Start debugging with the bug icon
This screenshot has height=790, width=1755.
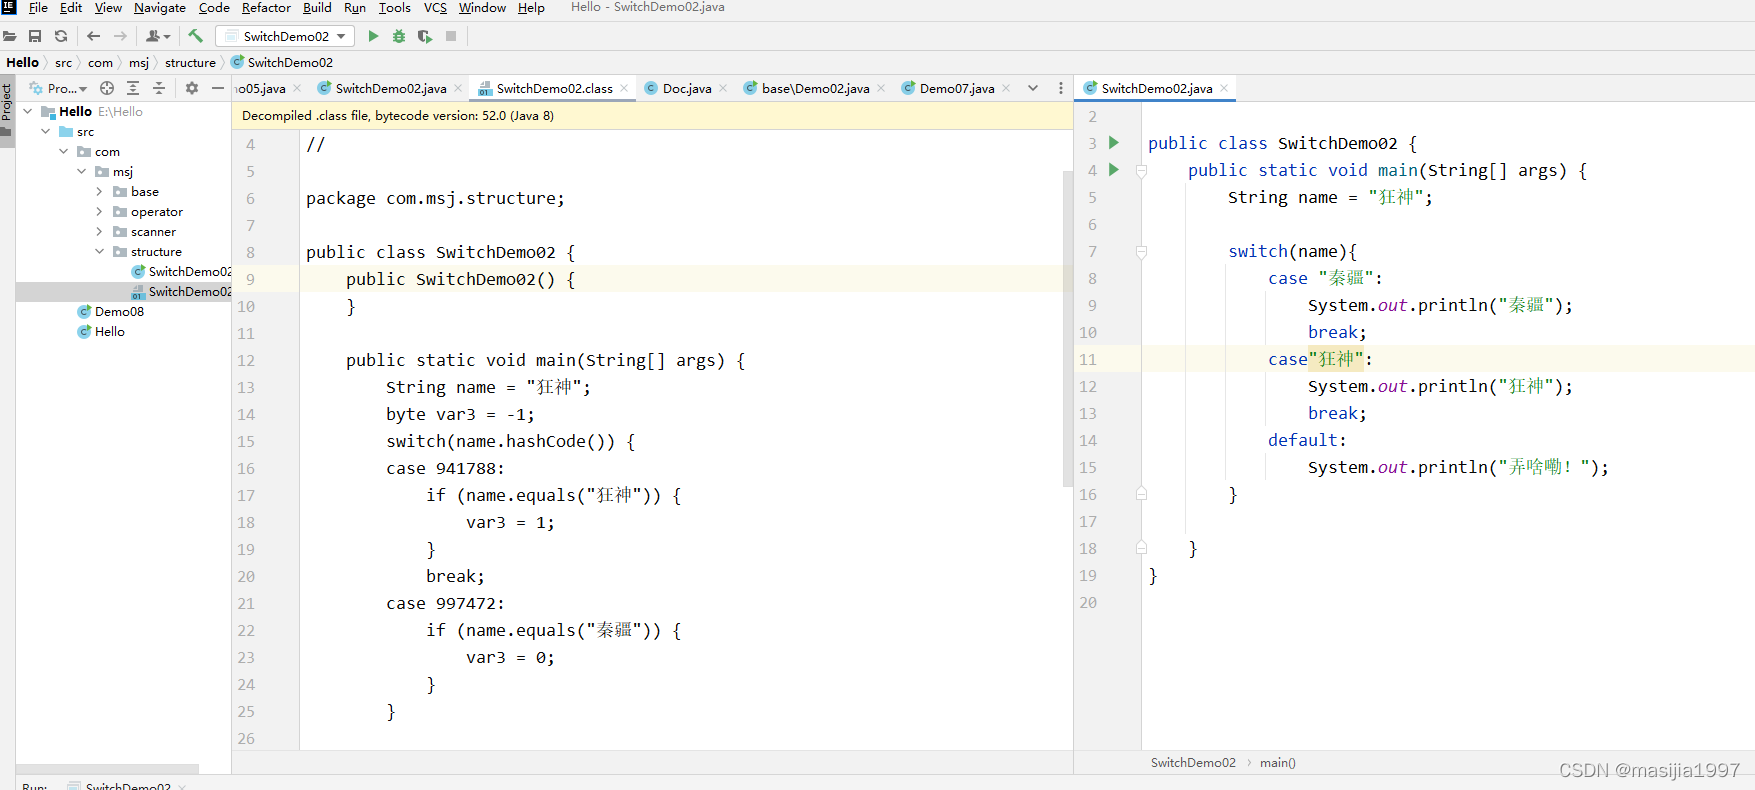[x=399, y=36]
